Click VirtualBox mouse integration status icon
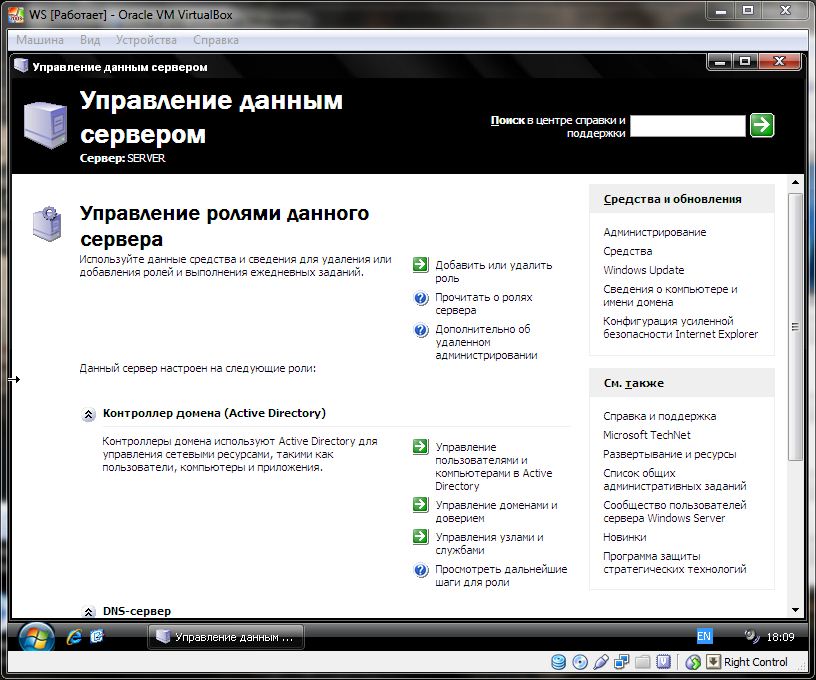Image resolution: width=816 pixels, height=680 pixels. click(693, 662)
